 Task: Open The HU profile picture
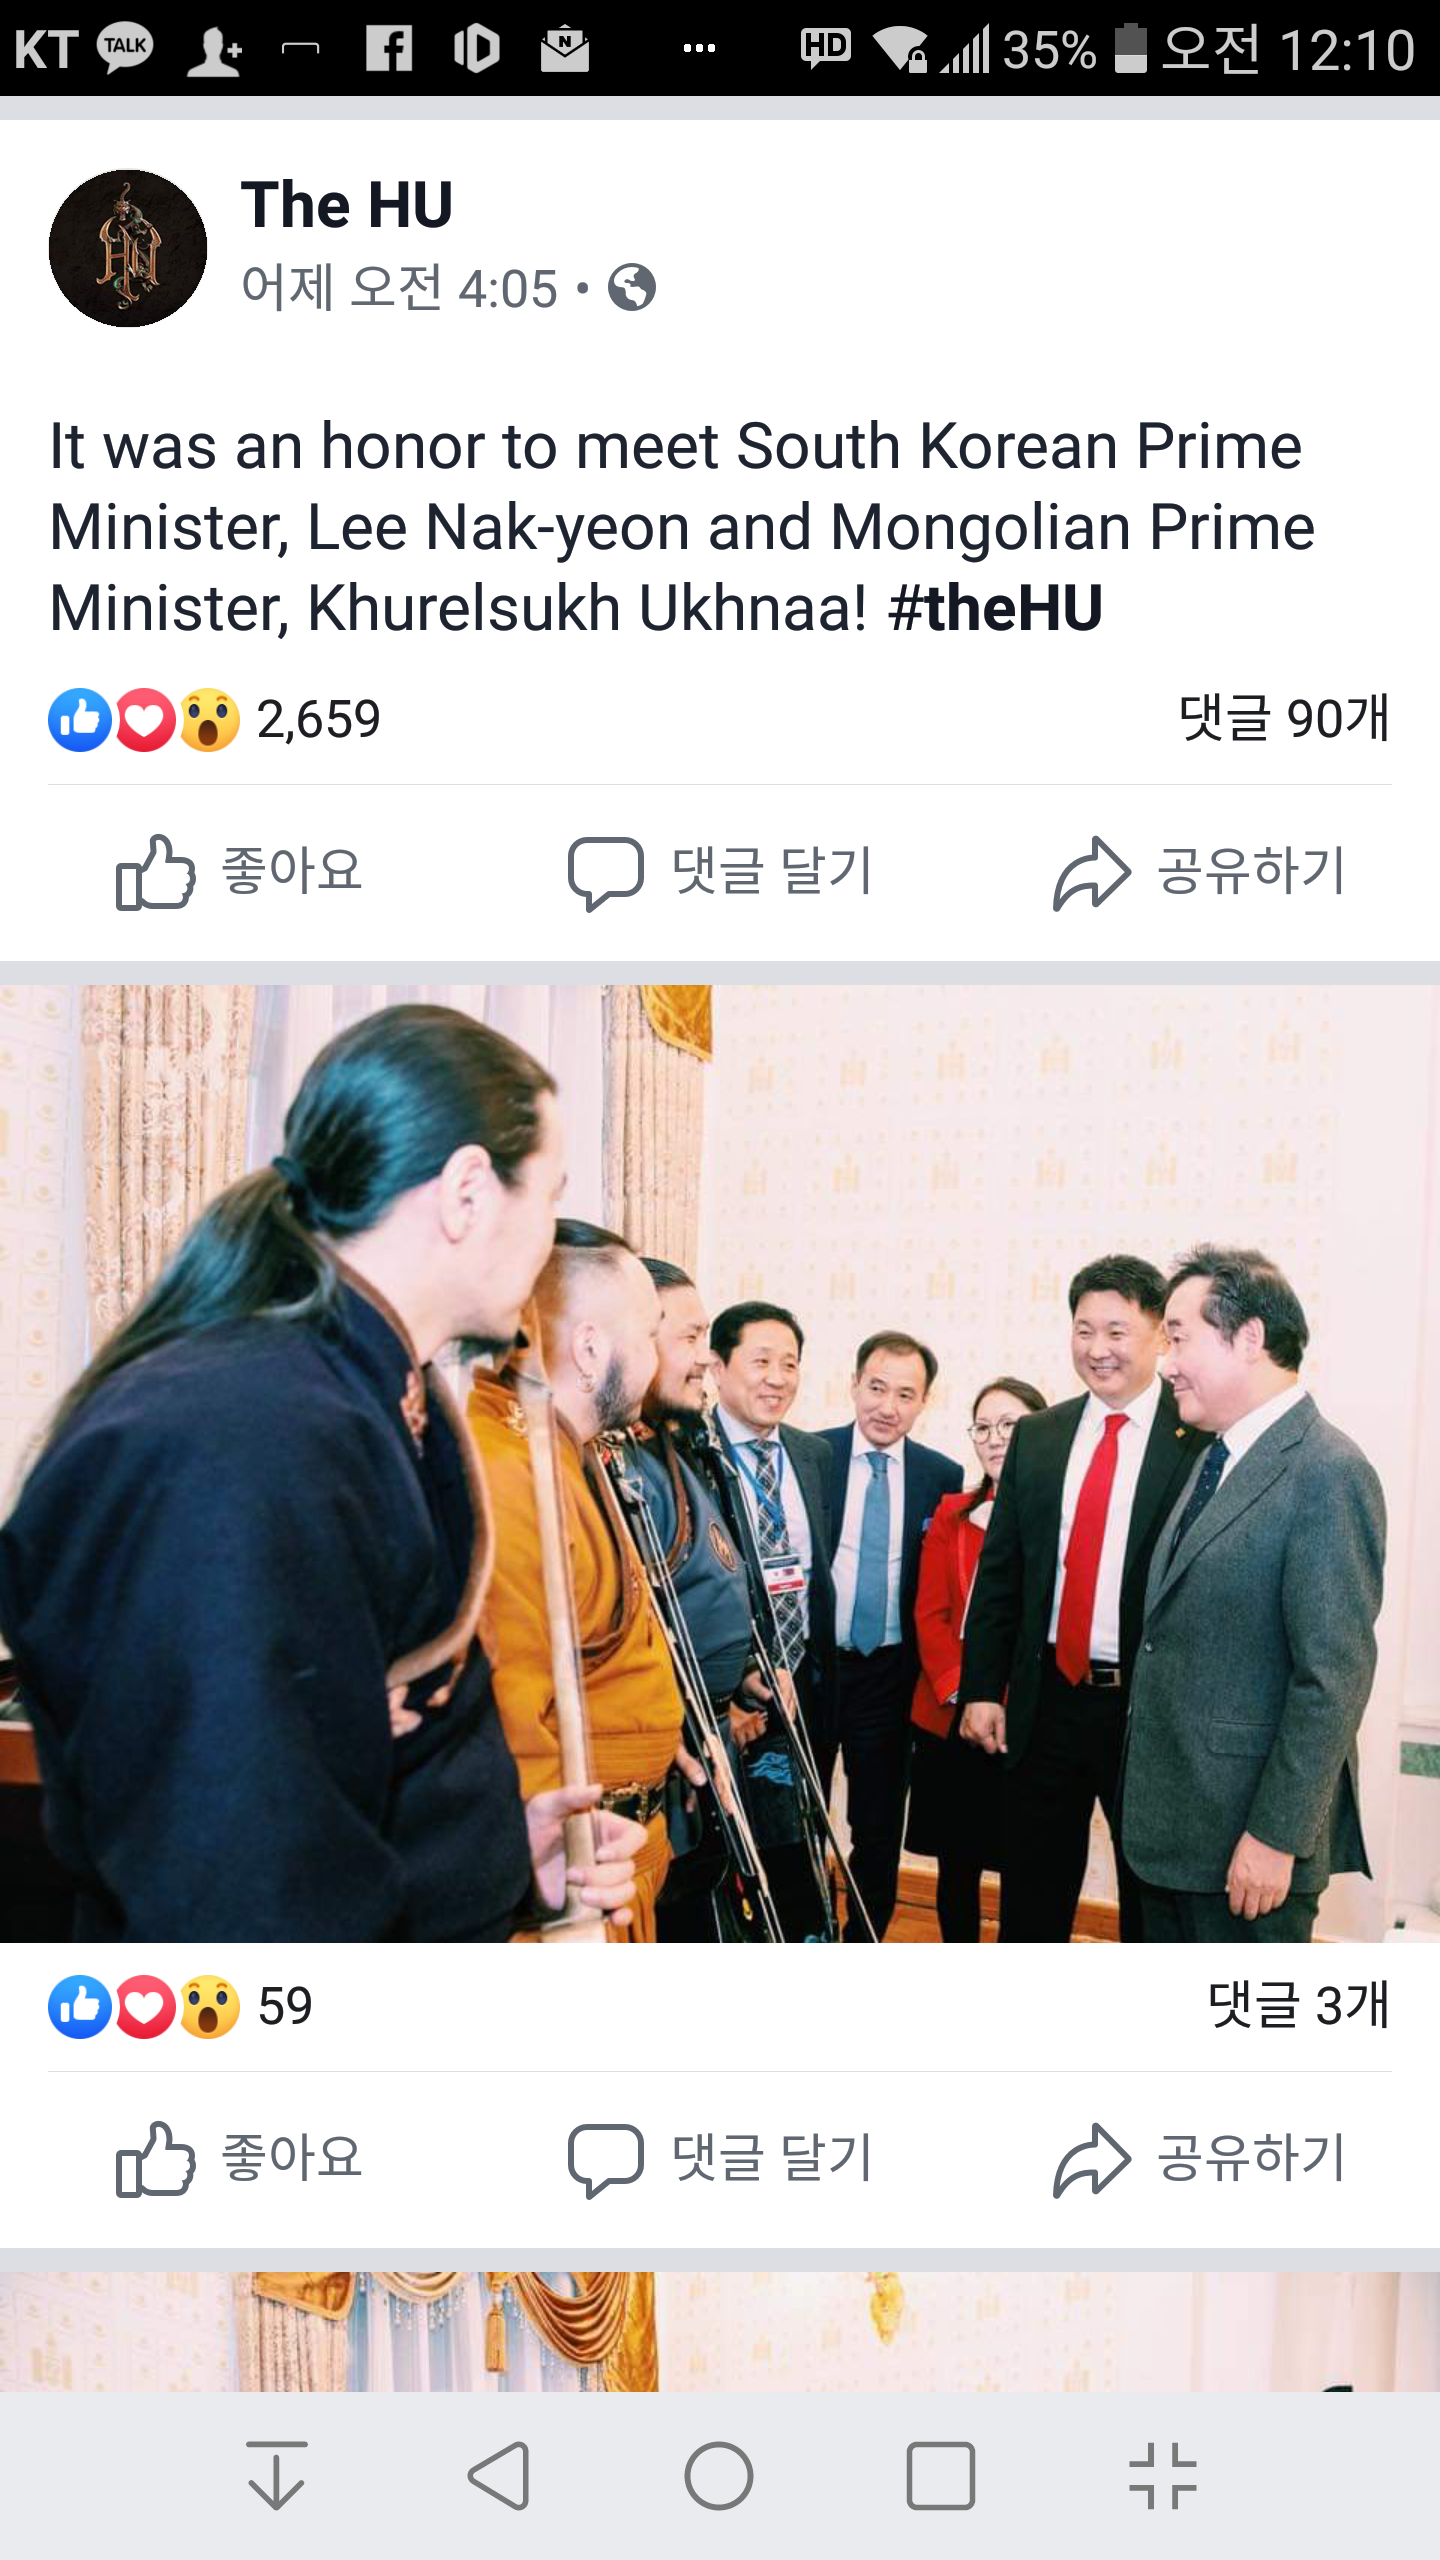coord(128,248)
